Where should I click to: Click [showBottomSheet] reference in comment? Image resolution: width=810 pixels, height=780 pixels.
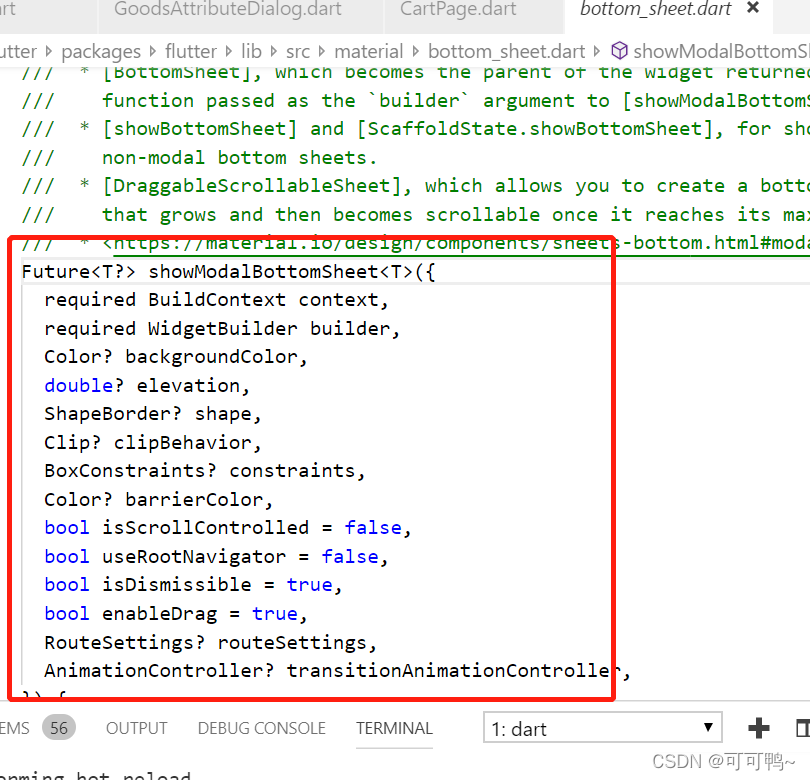coord(200,129)
